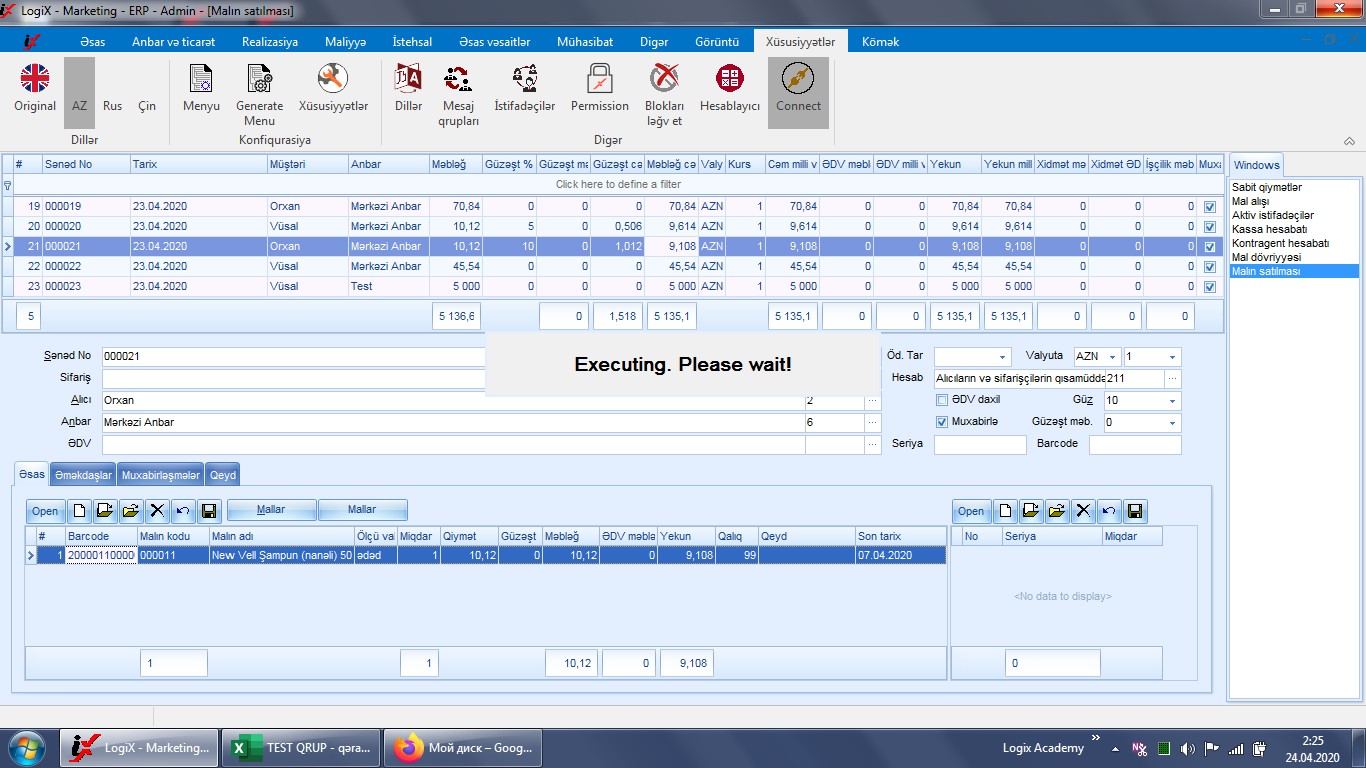Select the Original language flag icon

click(x=35, y=80)
